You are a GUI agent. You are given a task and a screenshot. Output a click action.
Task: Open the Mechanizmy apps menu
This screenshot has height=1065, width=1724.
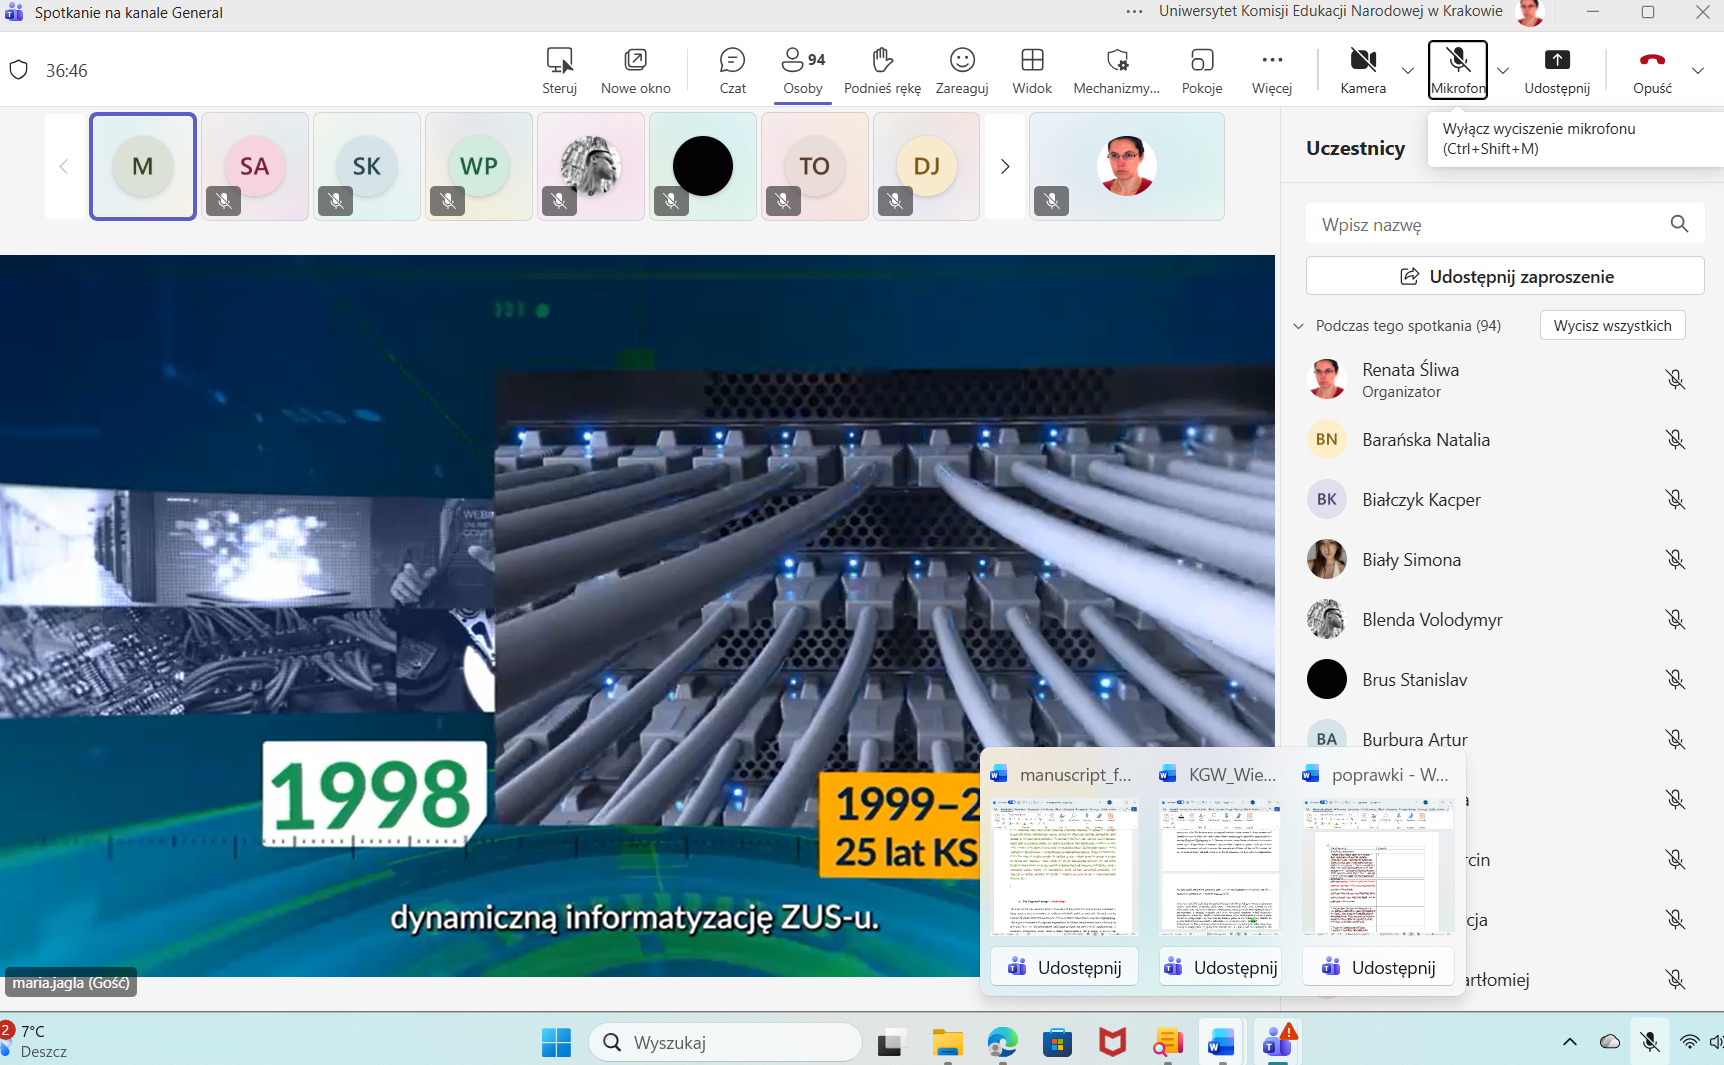point(1116,70)
